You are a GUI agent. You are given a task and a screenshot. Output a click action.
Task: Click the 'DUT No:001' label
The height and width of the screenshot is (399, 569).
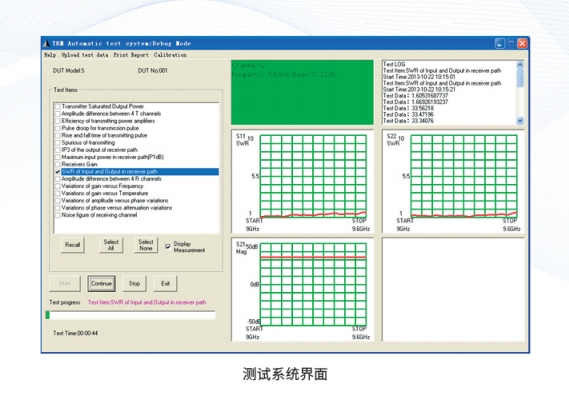[153, 71]
